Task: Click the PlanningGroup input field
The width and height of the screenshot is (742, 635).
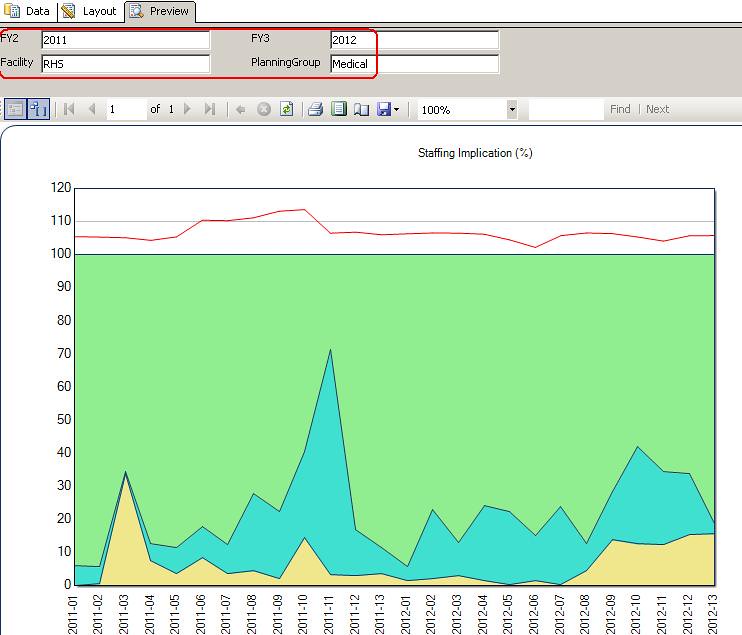Action: [415, 64]
